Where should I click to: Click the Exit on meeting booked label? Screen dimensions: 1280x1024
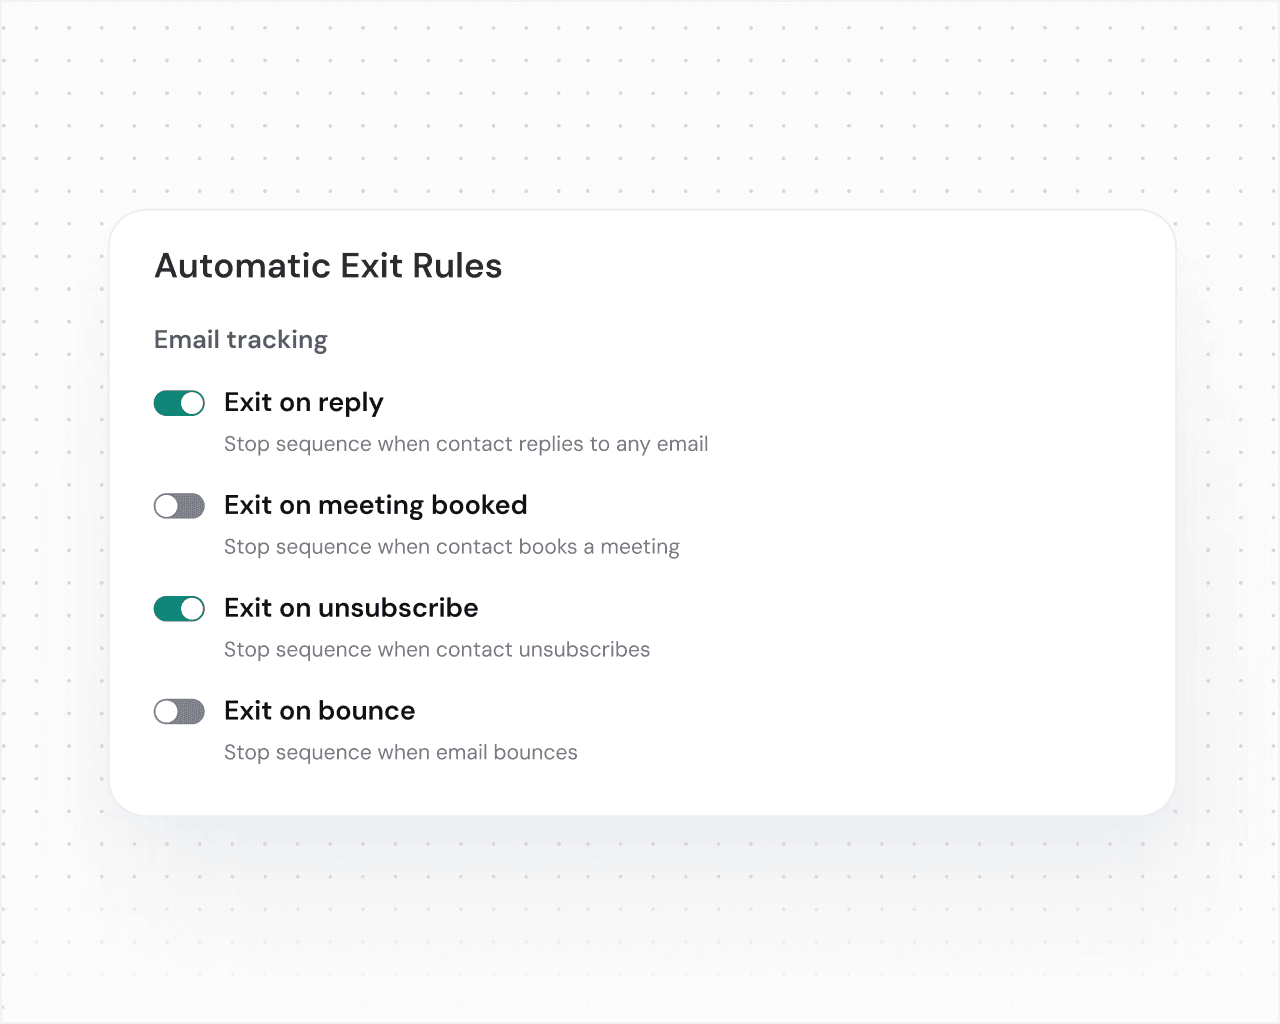coord(376,506)
